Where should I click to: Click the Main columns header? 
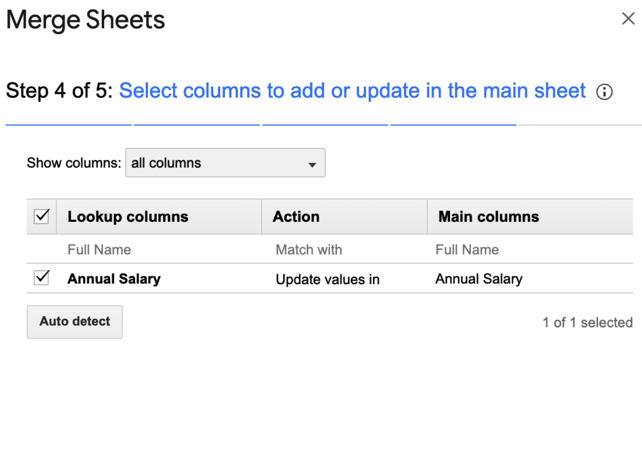[x=488, y=216]
